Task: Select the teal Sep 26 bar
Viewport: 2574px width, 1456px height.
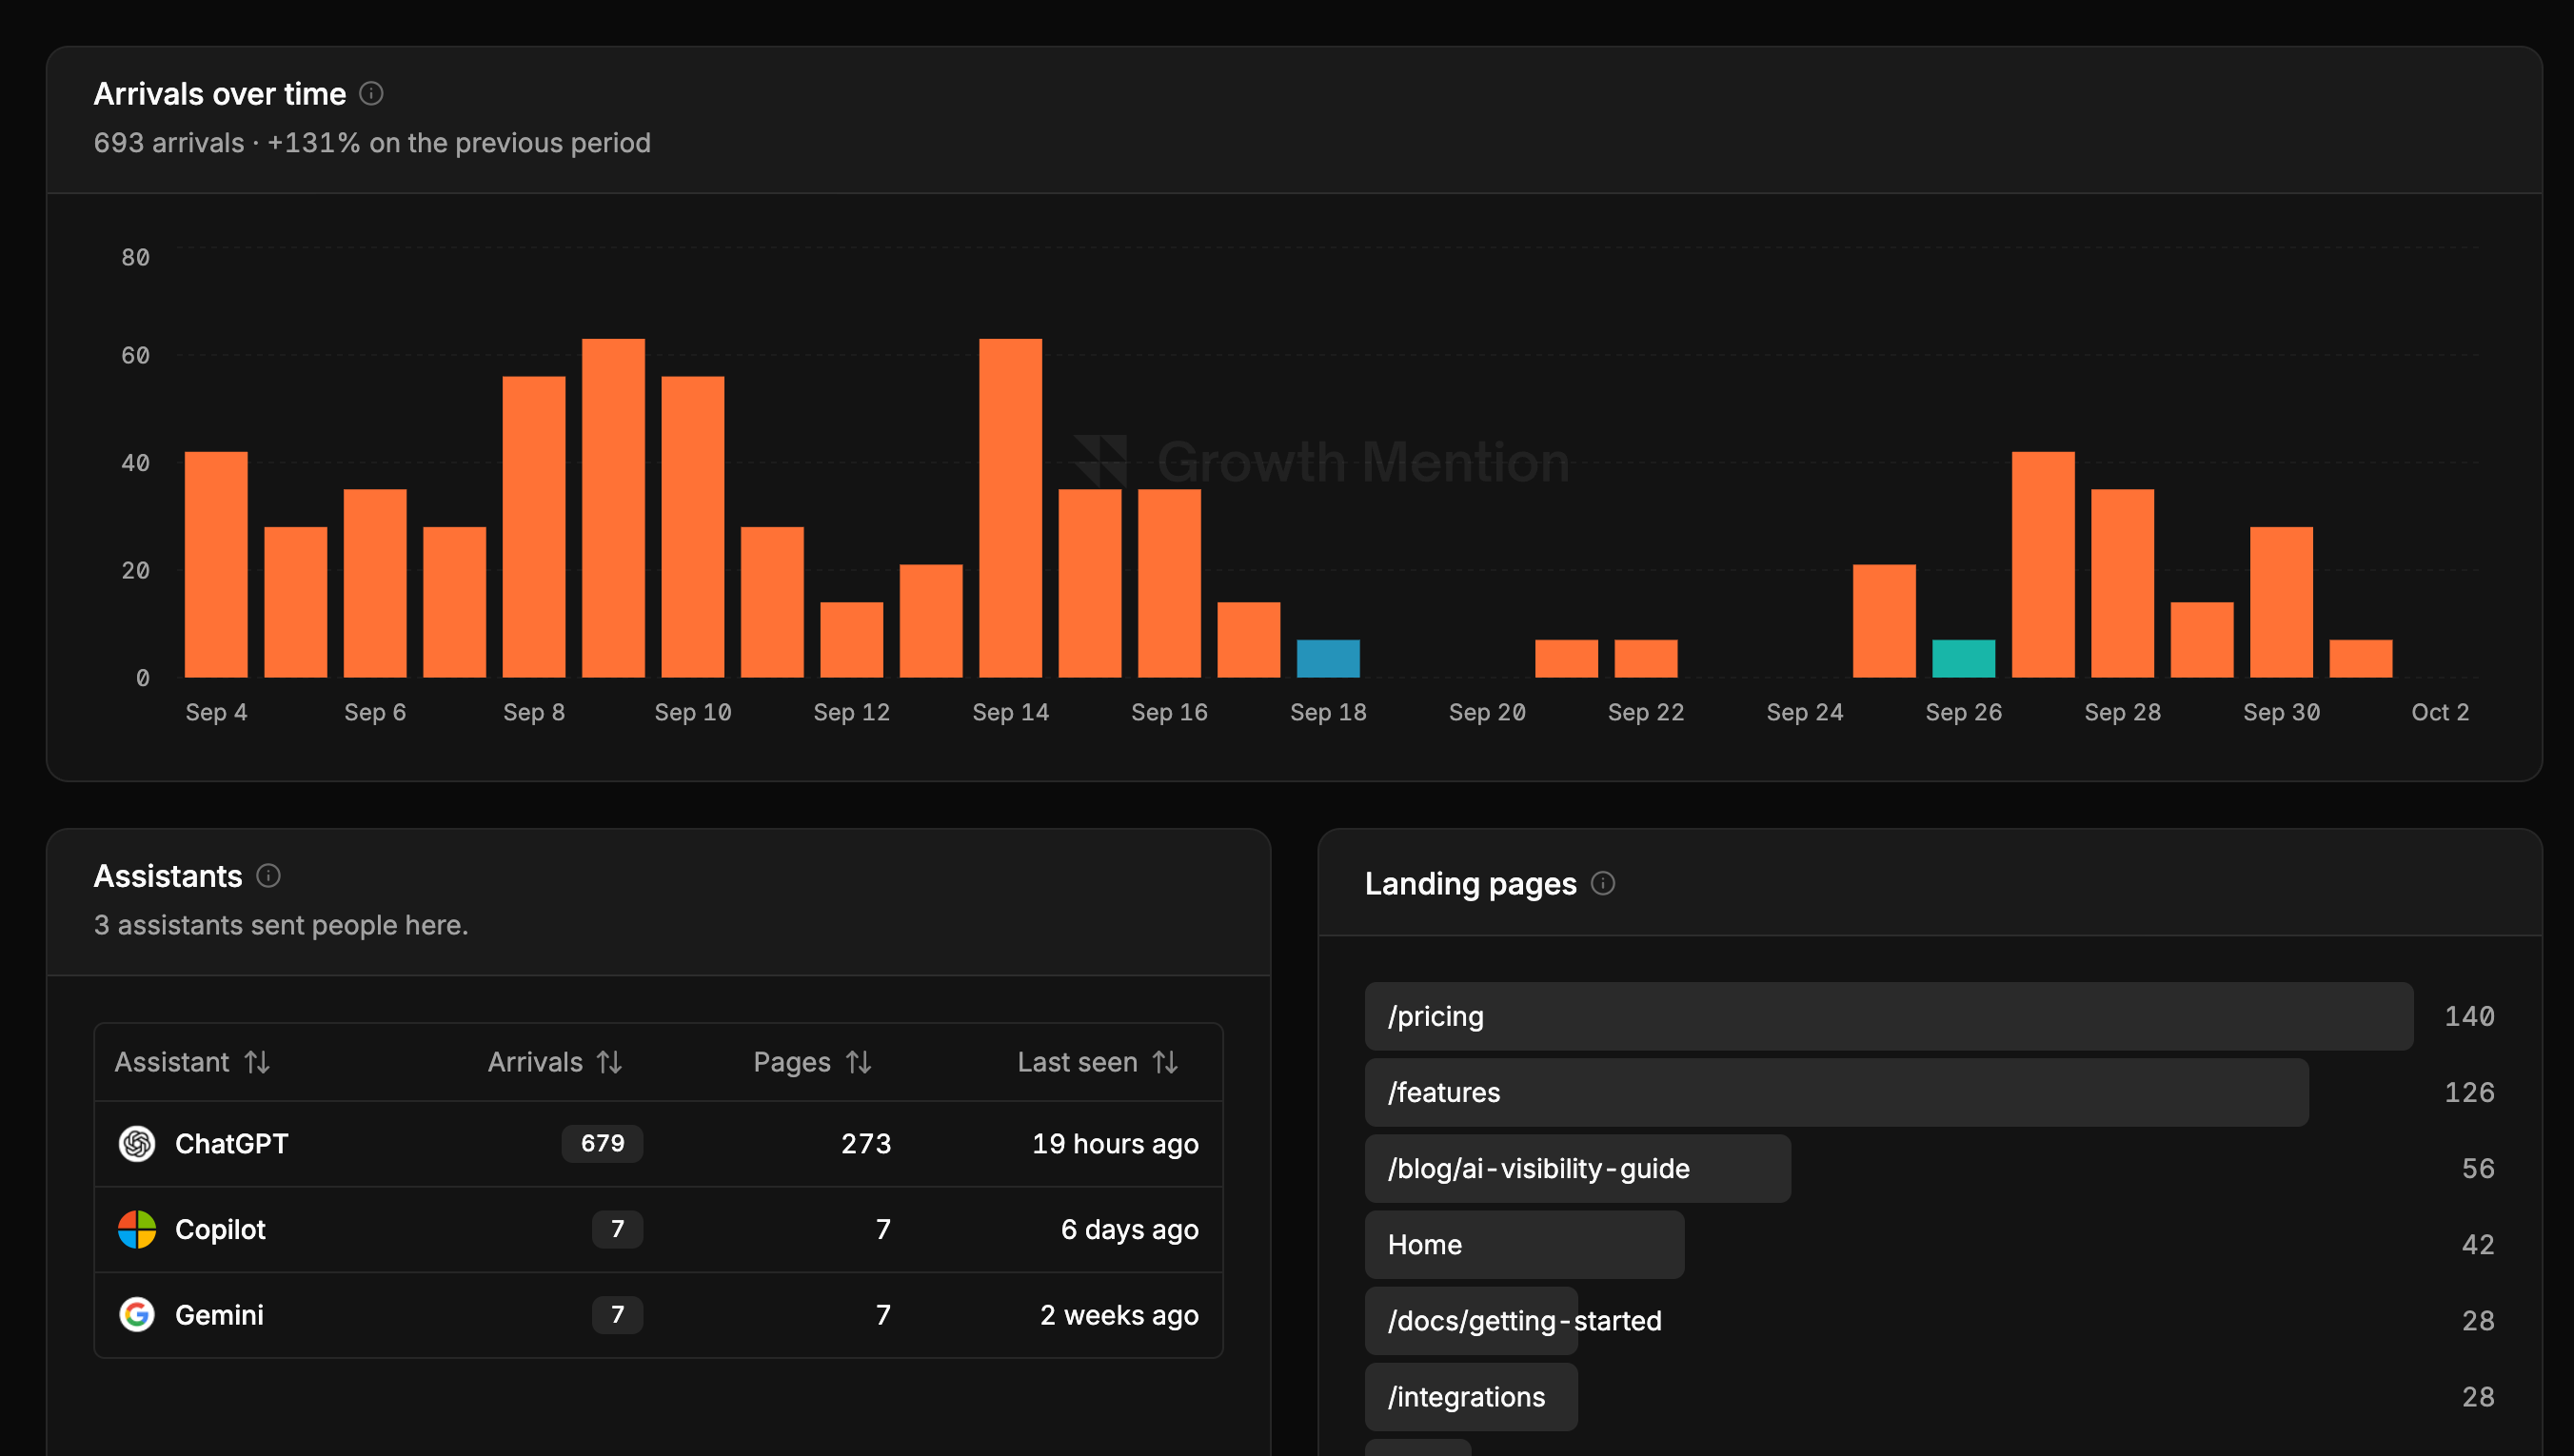Action: coord(1963,659)
